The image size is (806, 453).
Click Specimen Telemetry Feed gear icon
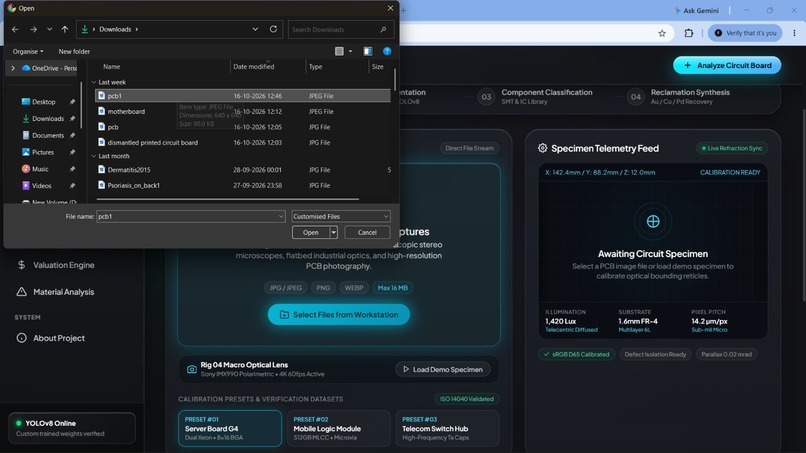coord(542,148)
